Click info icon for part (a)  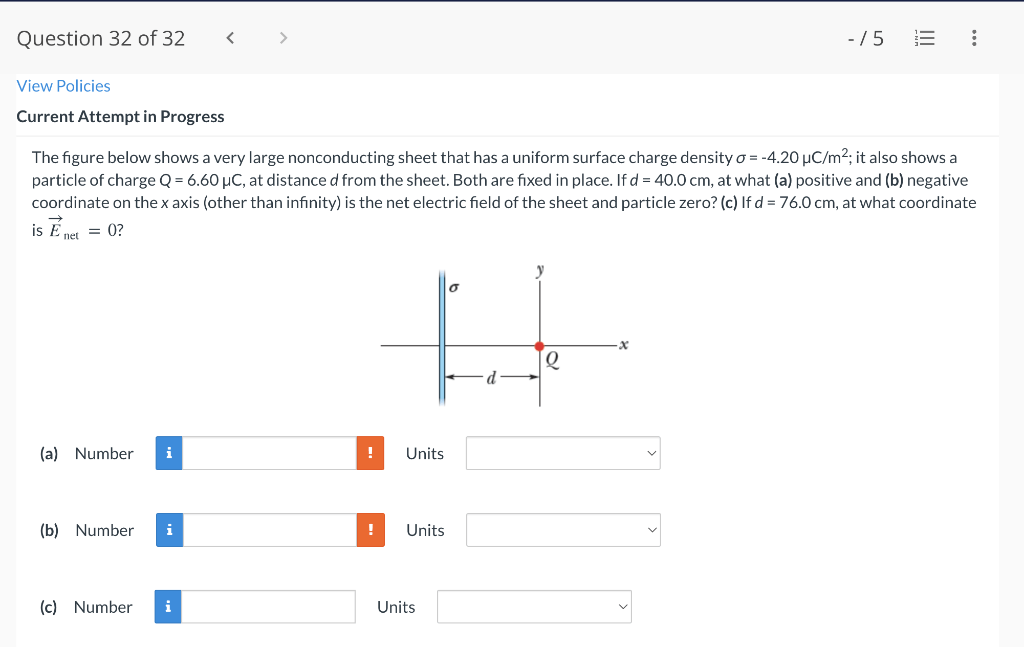click(169, 453)
